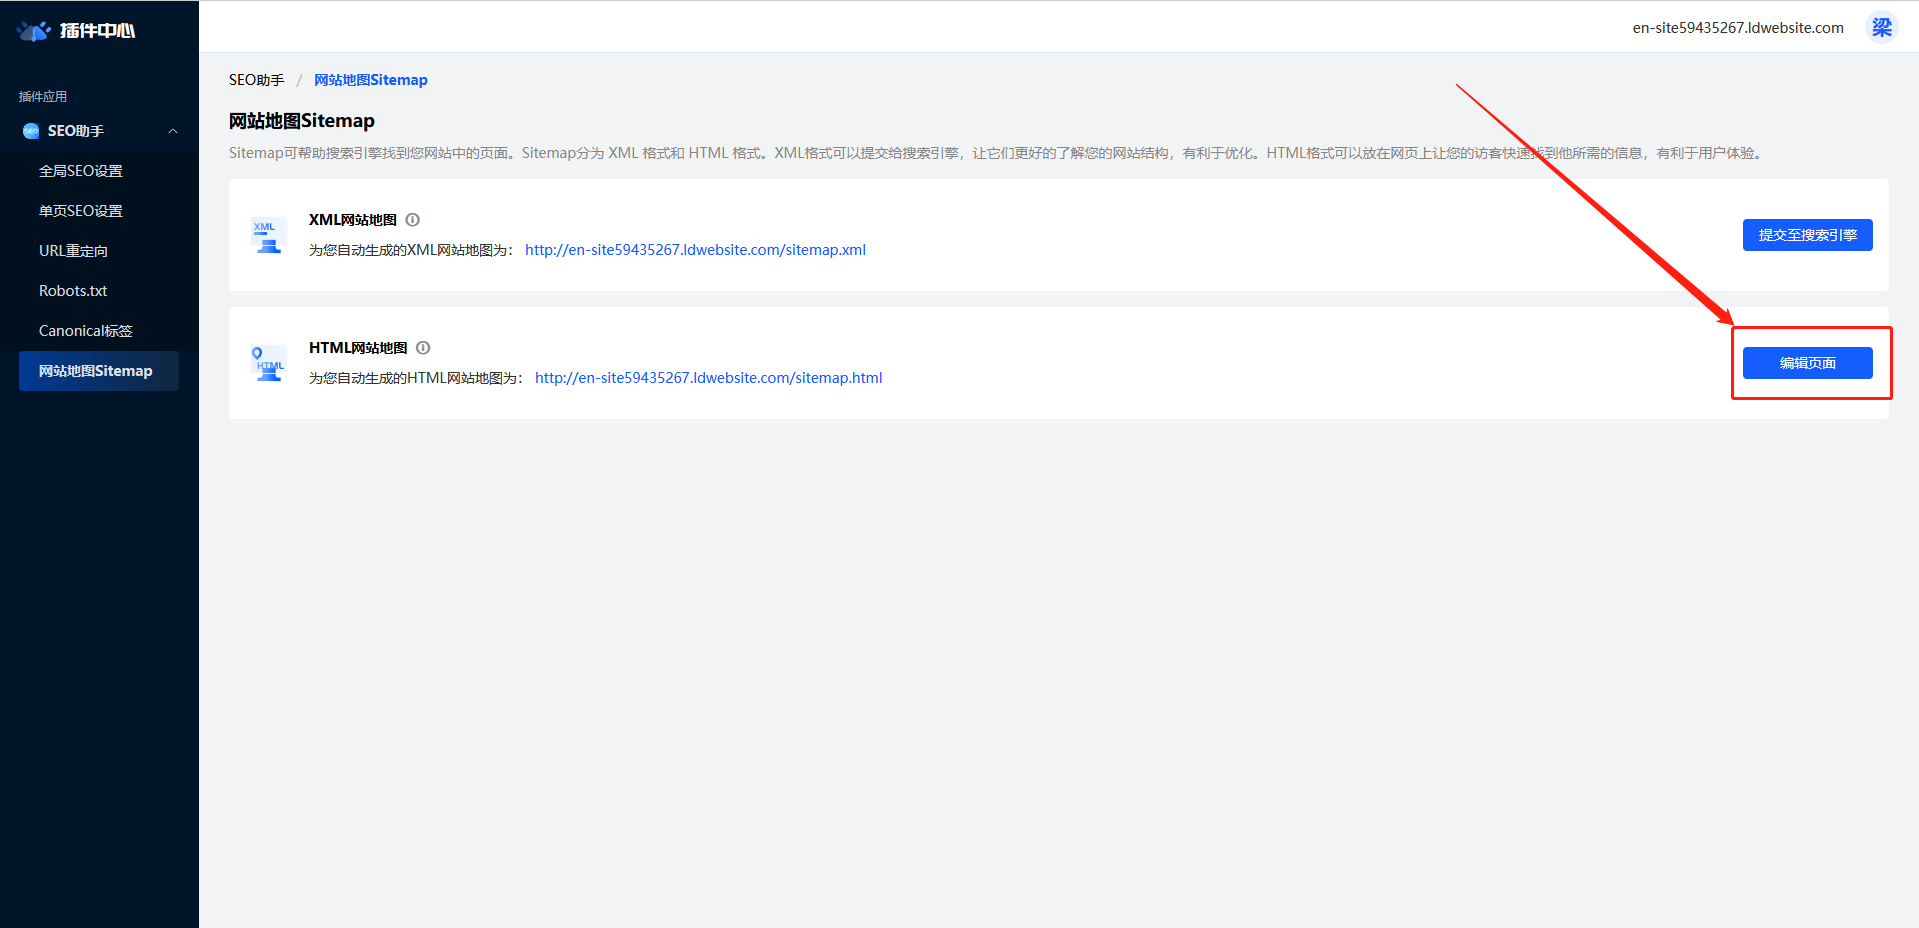1919x928 pixels.
Task: Open the sitemap.html link
Action: pyautogui.click(x=708, y=378)
